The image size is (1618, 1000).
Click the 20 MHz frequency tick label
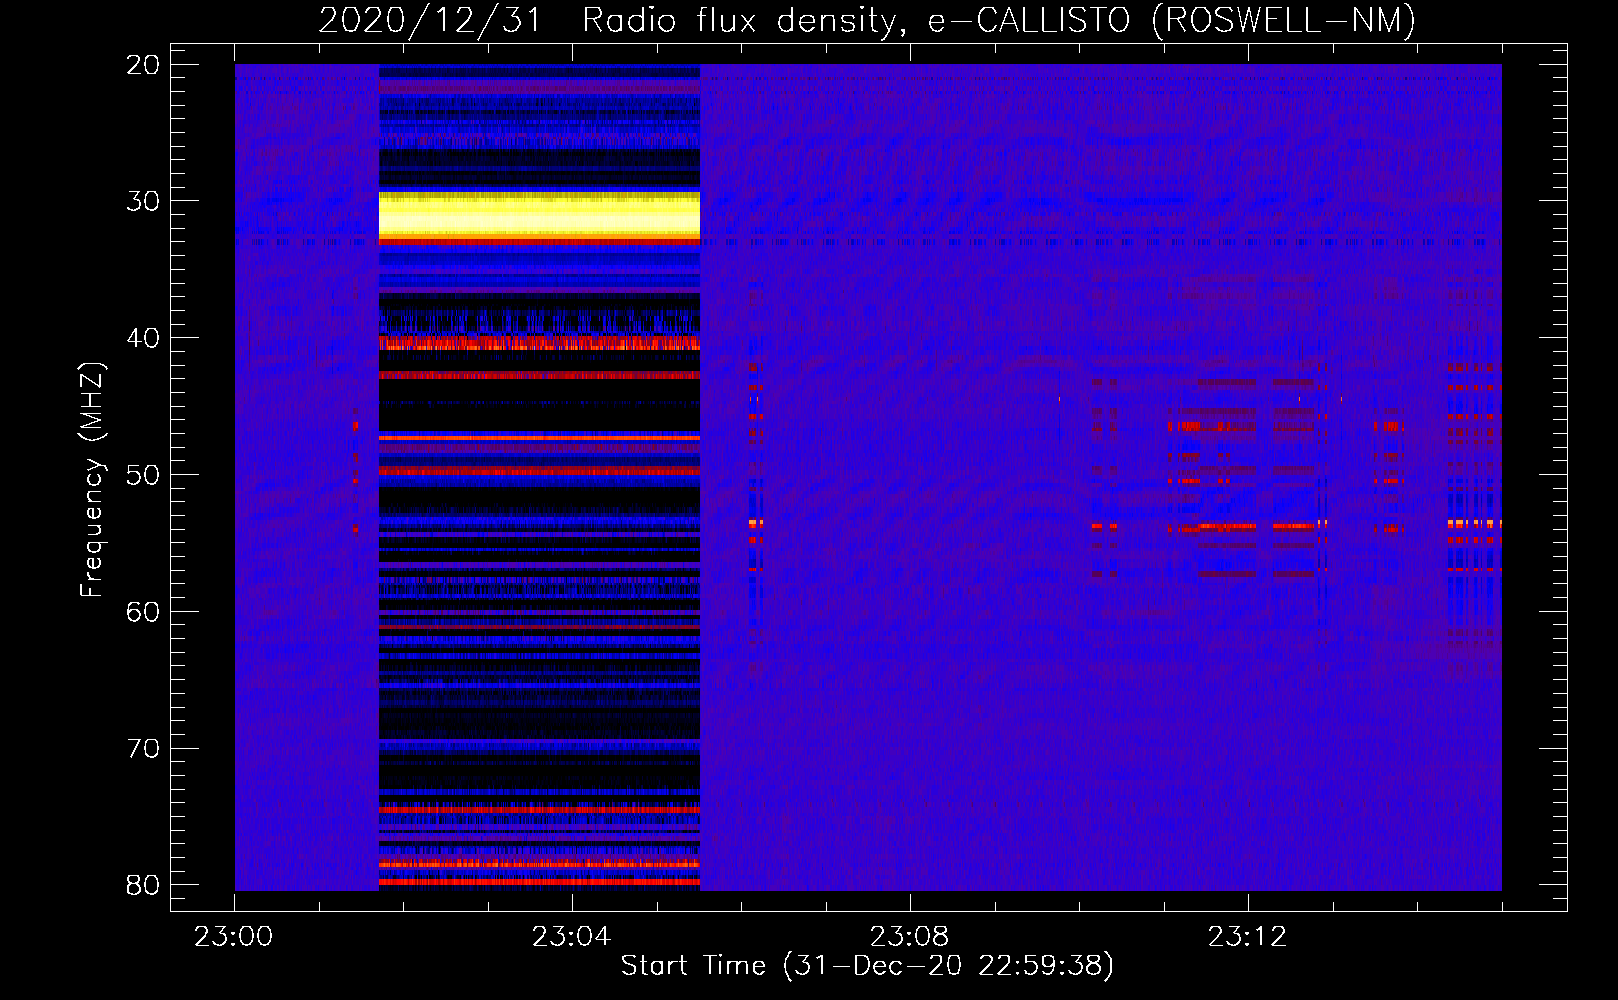[x=143, y=65]
